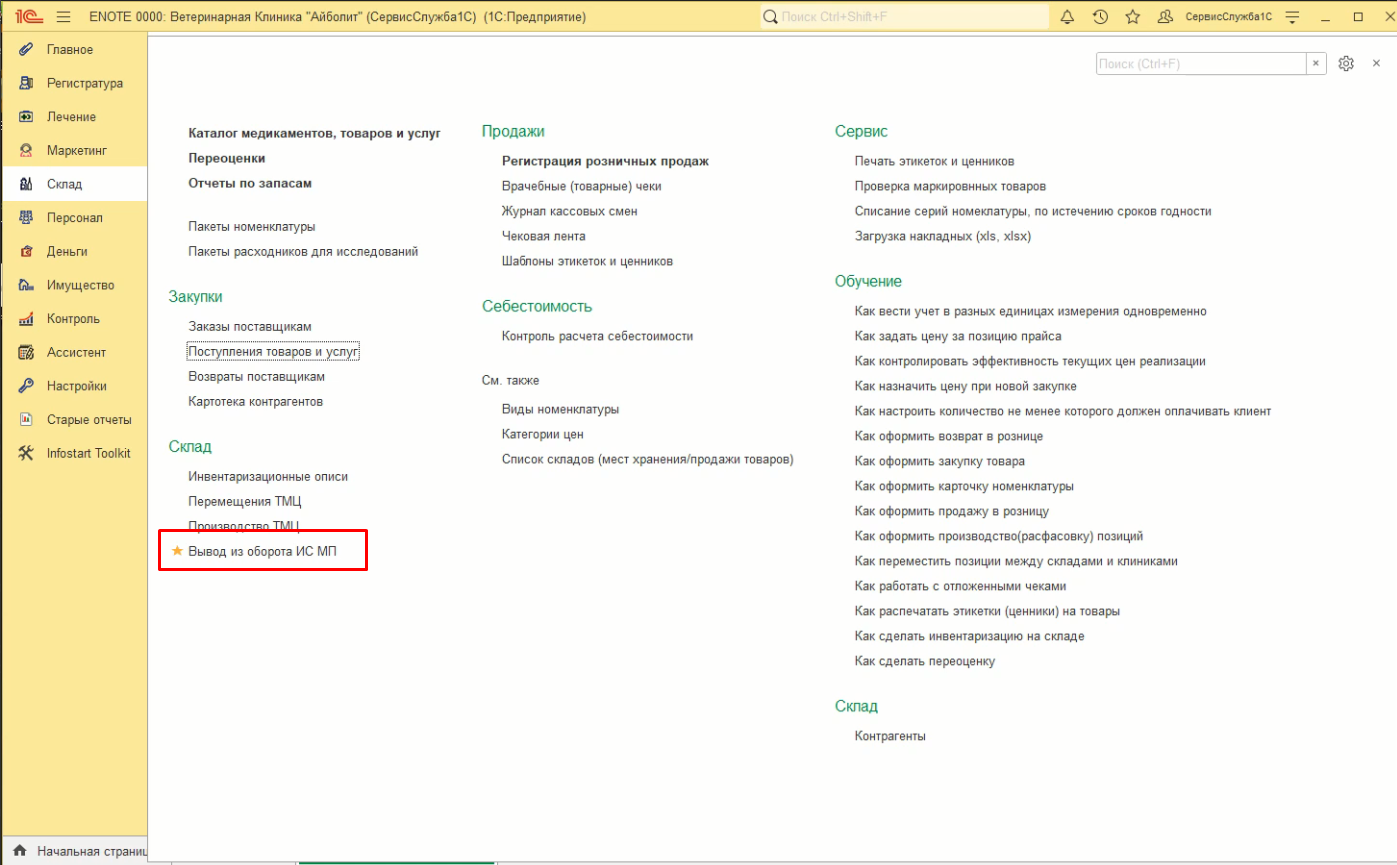
Task: Click the gear settings icon
Action: coord(1346,64)
